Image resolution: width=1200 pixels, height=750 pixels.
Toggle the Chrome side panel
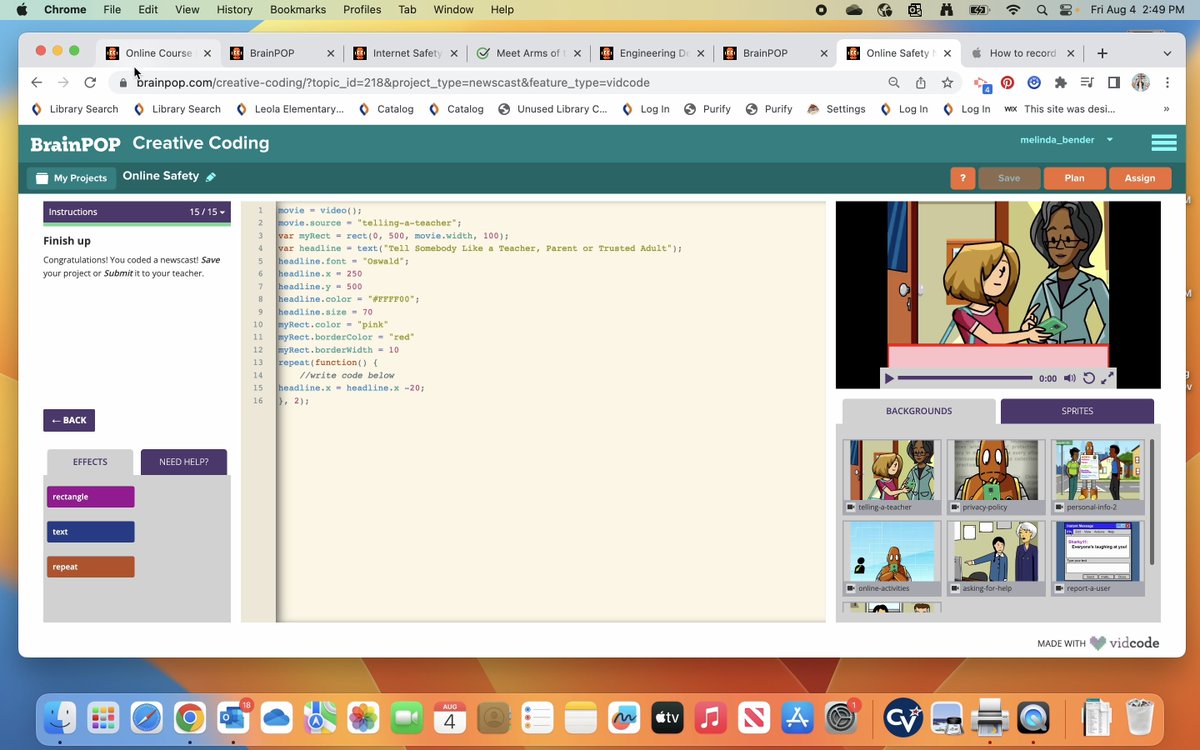(x=1113, y=83)
